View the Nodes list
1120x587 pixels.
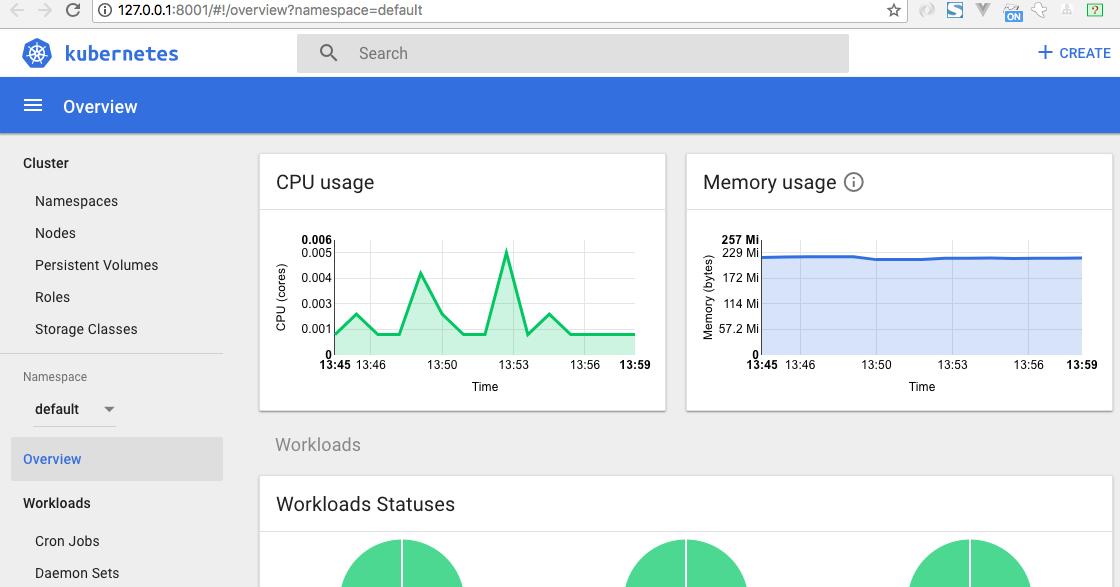pyautogui.click(x=55, y=233)
